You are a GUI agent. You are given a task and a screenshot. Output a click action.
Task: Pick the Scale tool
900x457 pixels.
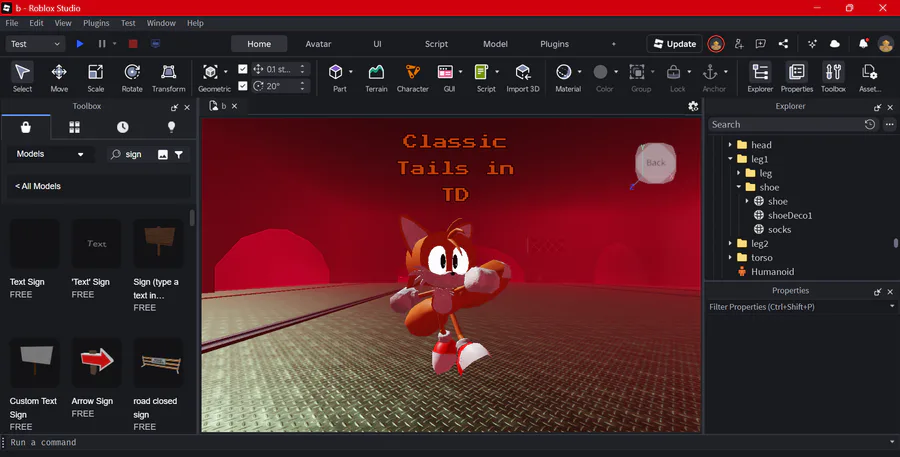tap(96, 77)
